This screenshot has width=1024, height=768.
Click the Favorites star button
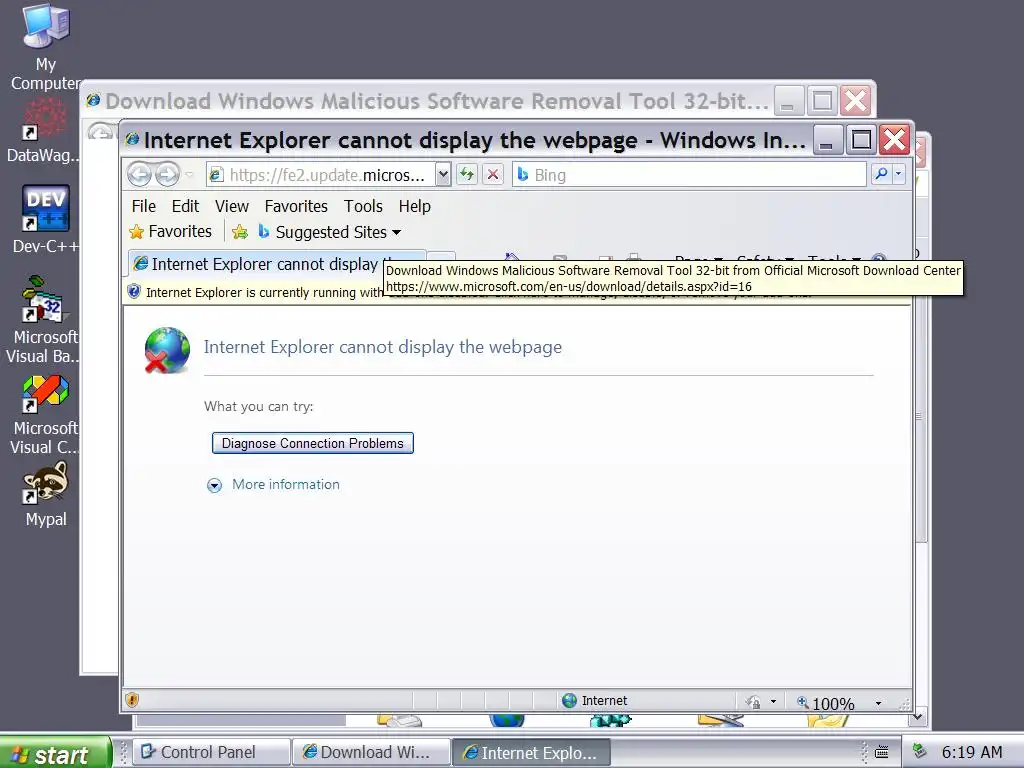click(x=170, y=232)
